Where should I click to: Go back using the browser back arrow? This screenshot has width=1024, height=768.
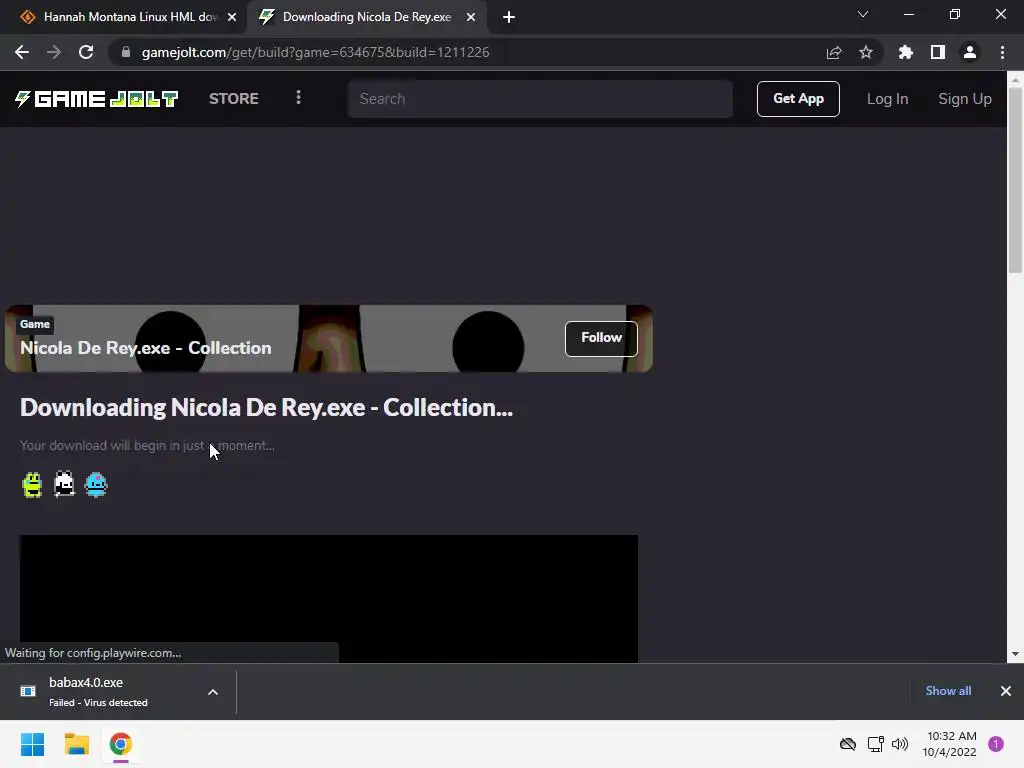pyautogui.click(x=22, y=52)
